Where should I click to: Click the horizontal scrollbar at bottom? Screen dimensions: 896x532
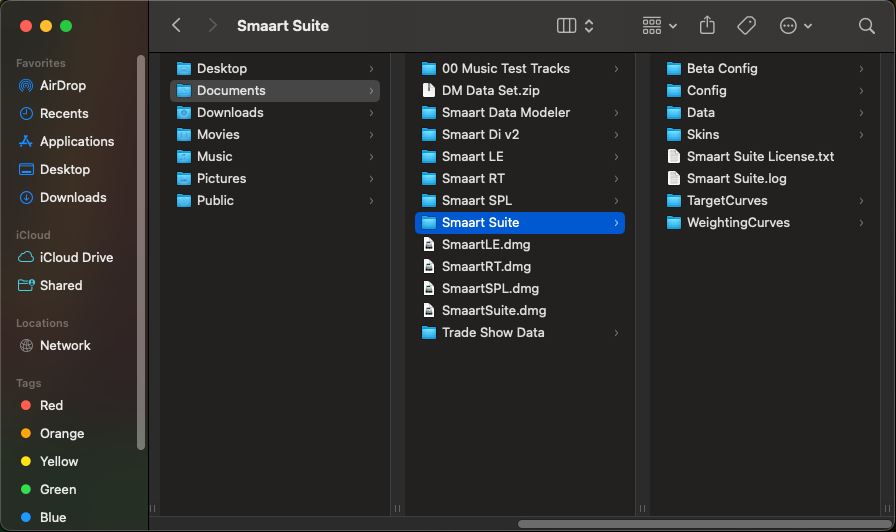click(x=705, y=524)
